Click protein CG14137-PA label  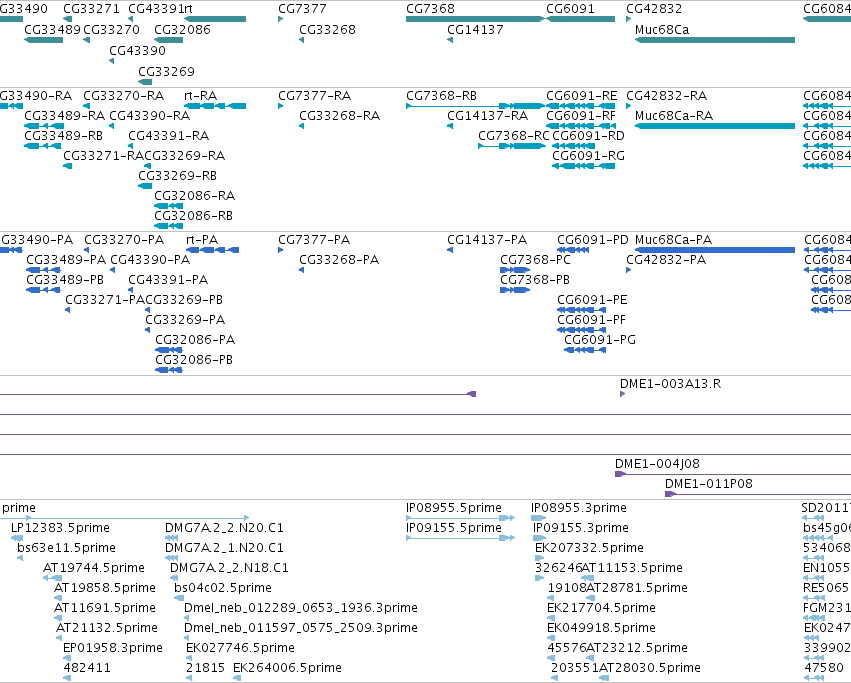click(487, 239)
